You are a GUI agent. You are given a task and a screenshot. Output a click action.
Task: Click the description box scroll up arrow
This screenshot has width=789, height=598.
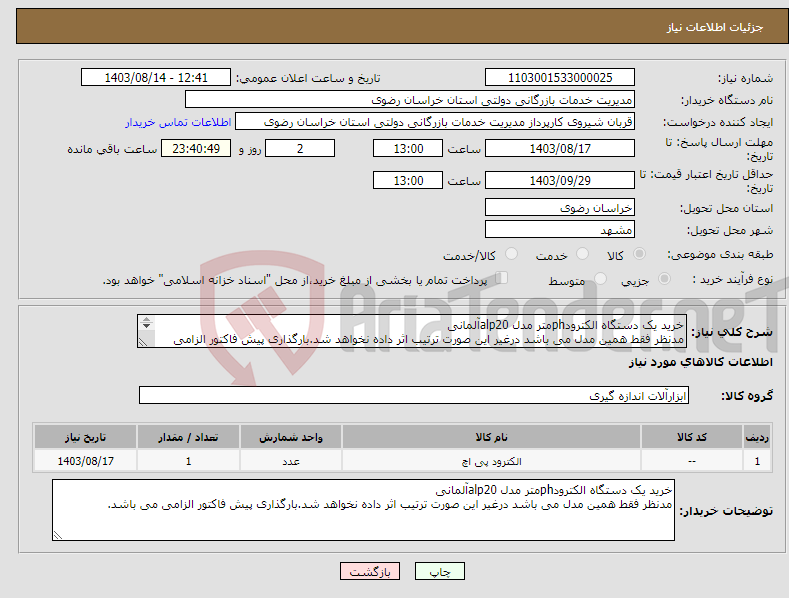tap(146, 320)
